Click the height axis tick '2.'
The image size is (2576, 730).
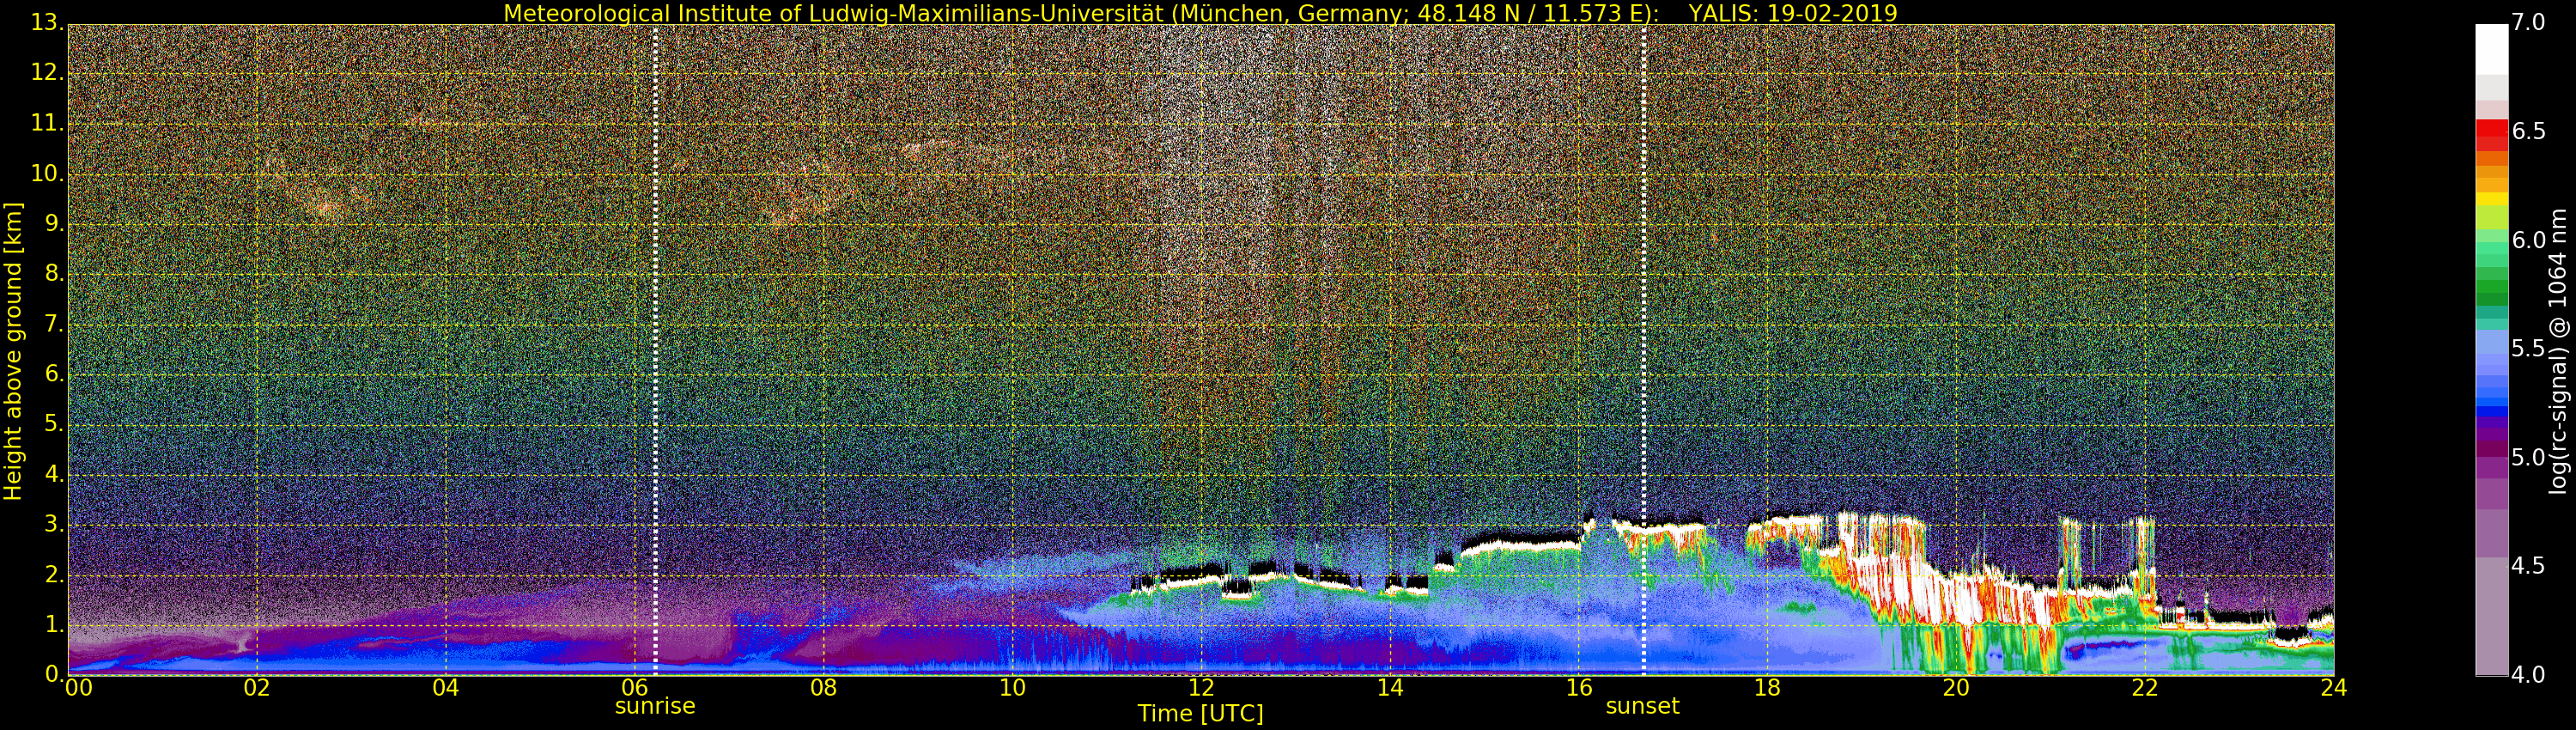point(53,574)
